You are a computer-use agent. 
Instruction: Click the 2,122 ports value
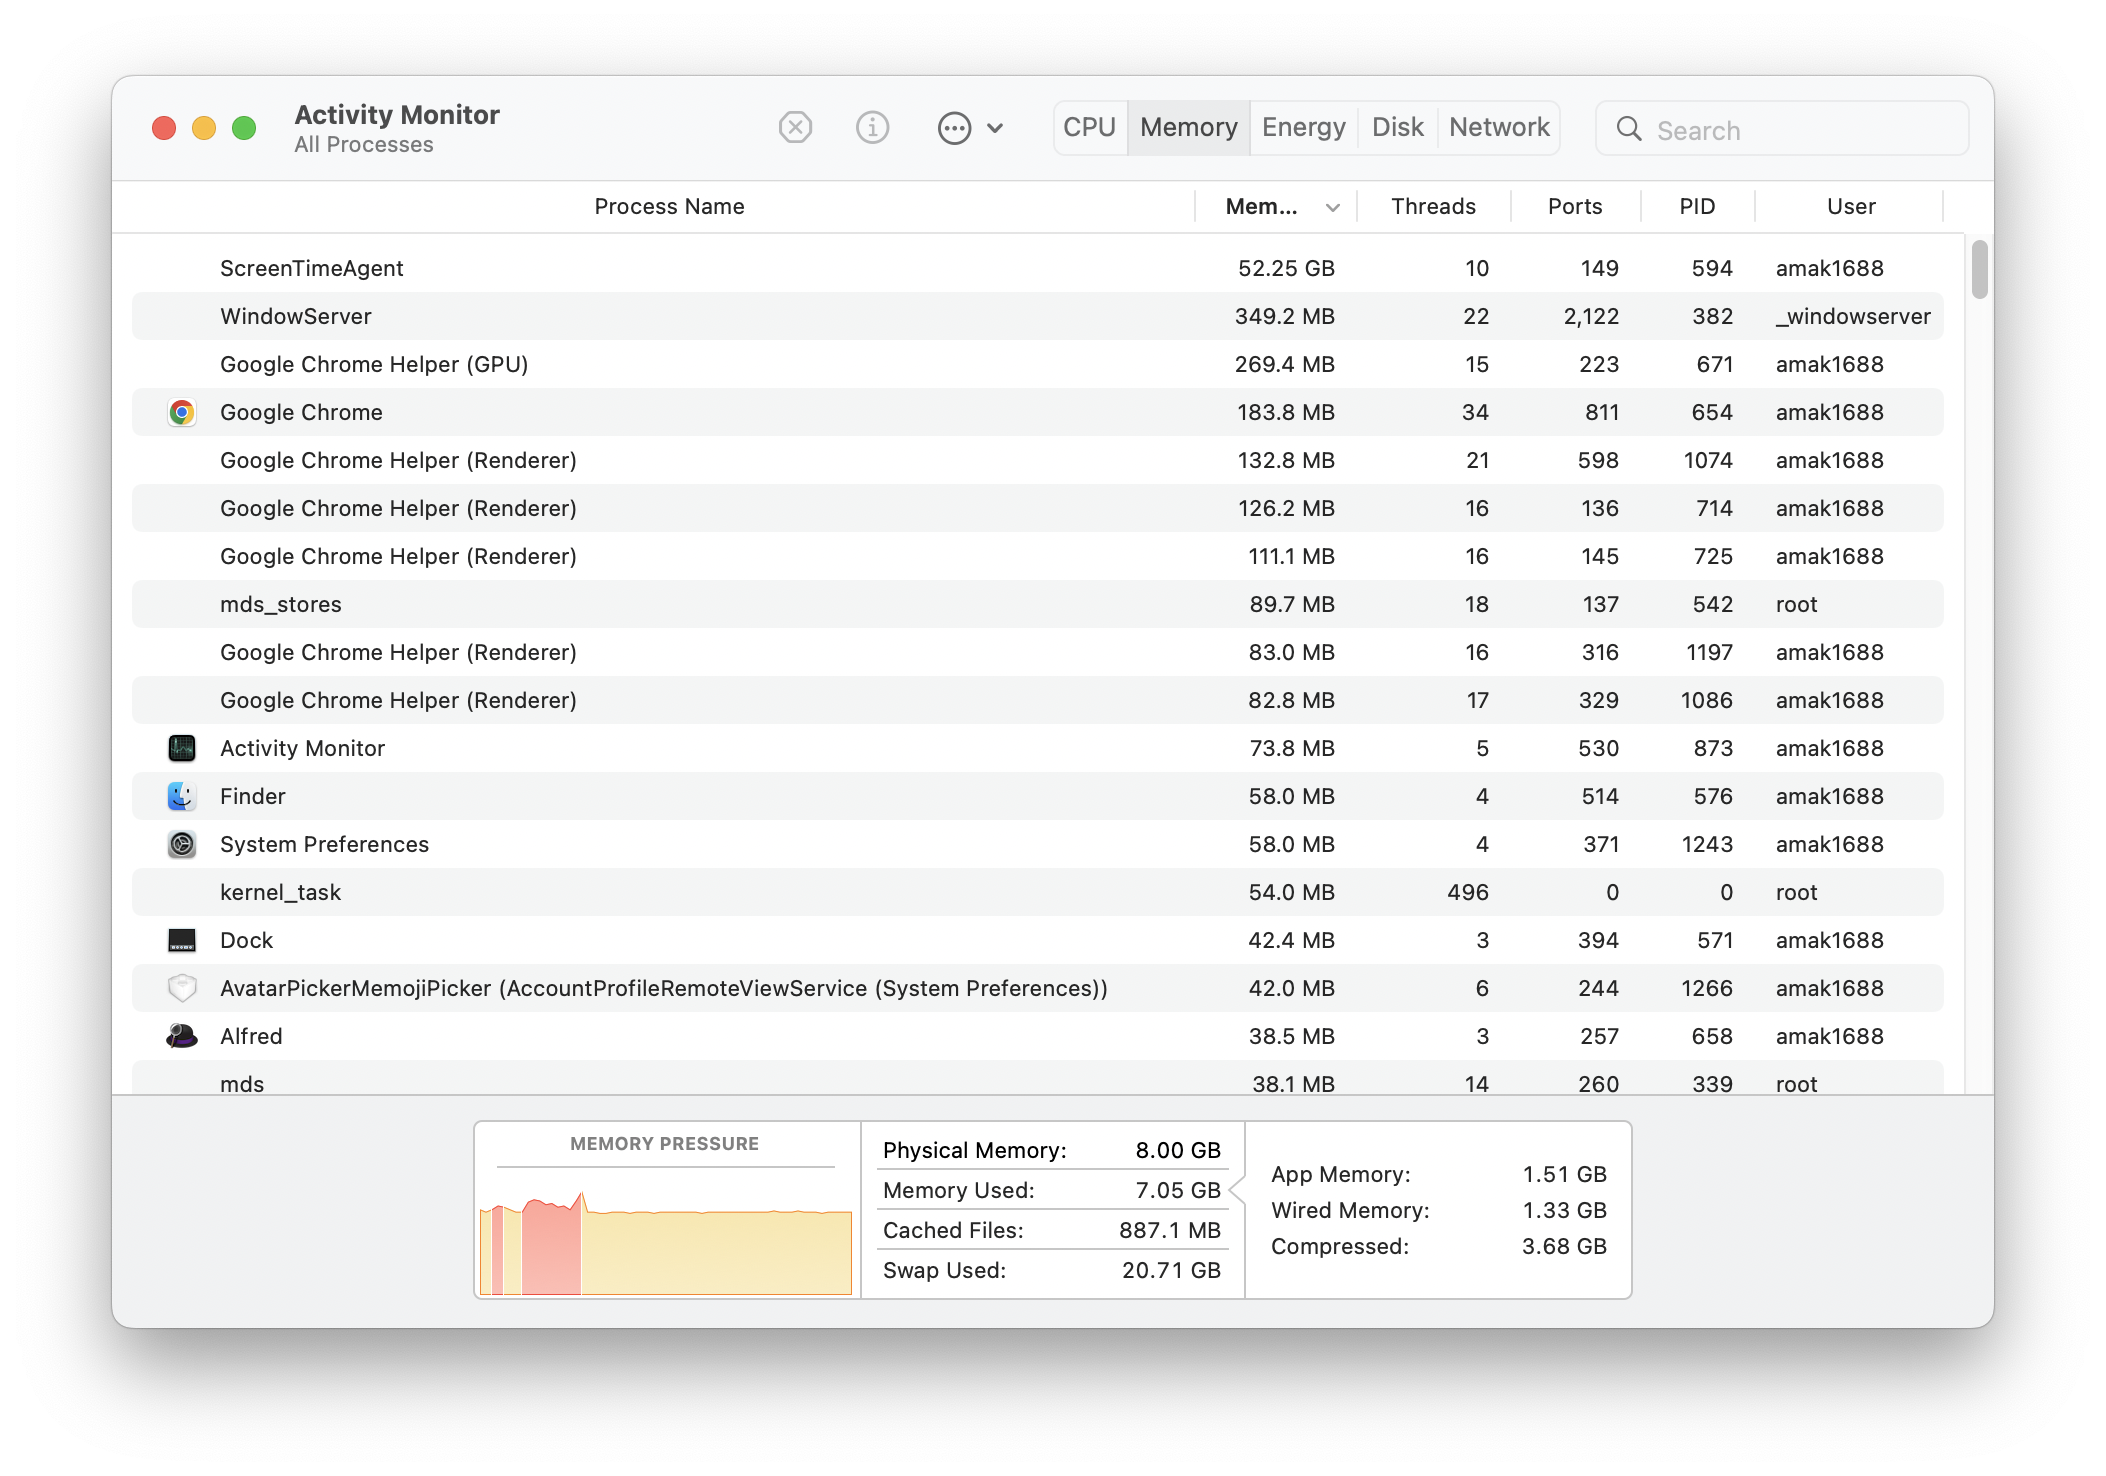[x=1591, y=316]
